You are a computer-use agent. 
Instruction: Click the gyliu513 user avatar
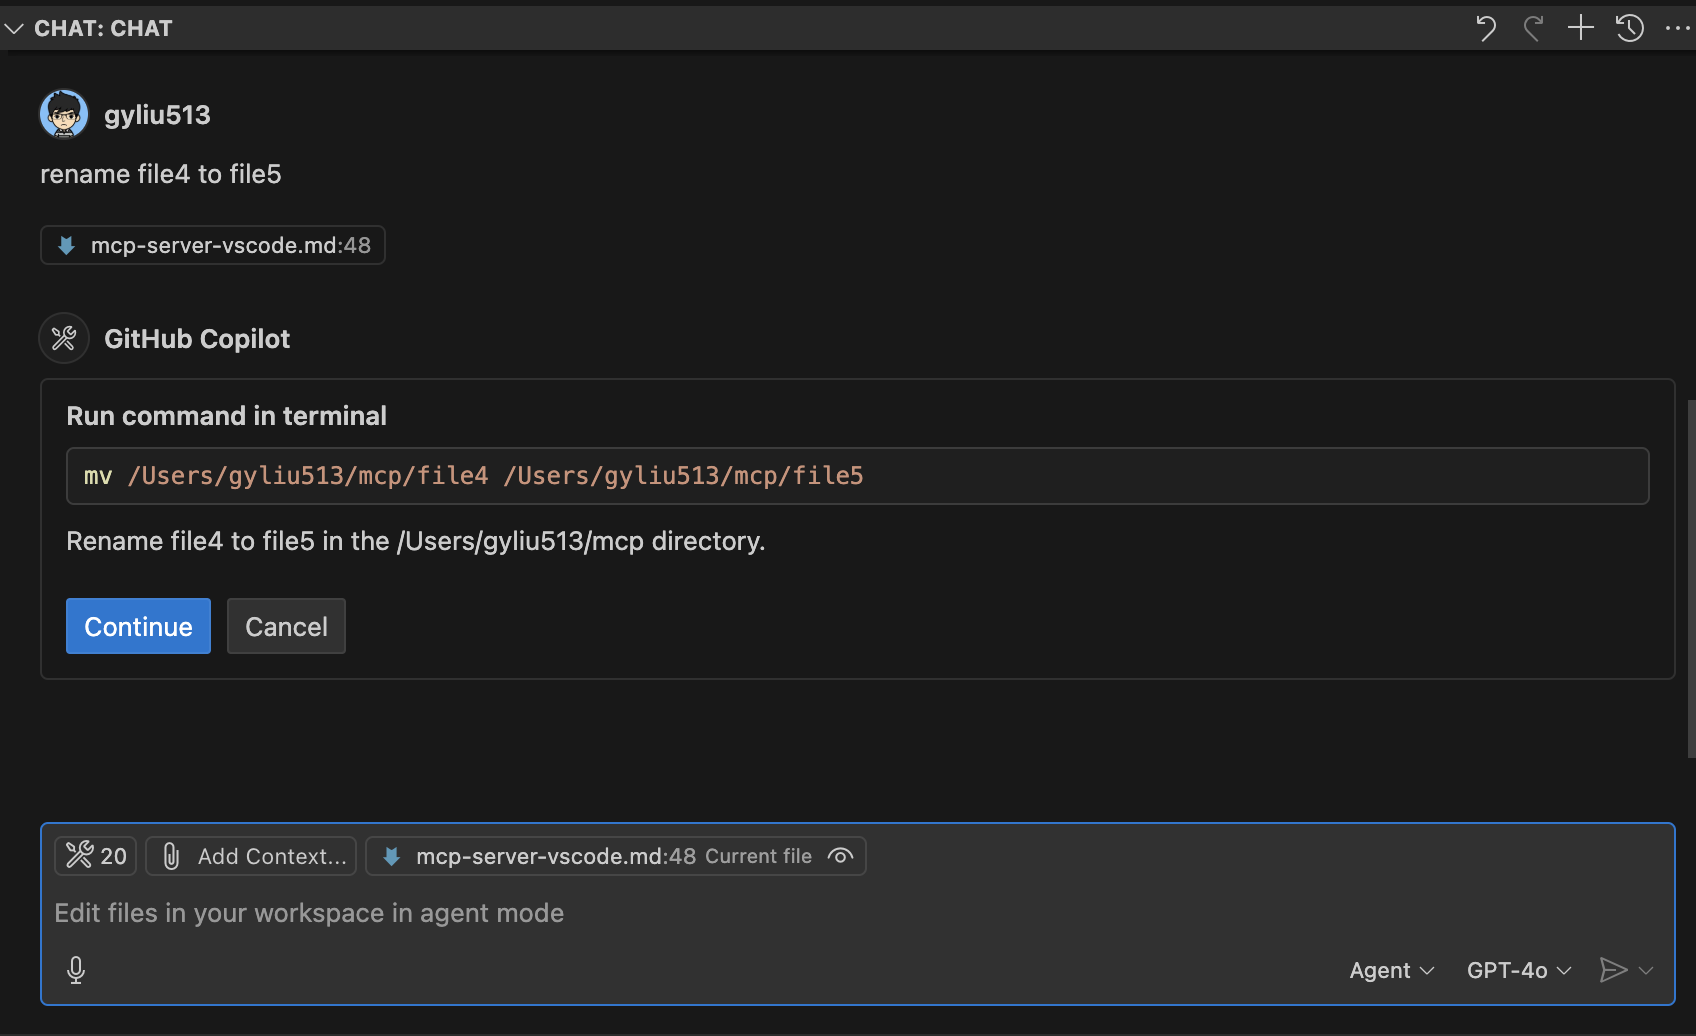(64, 114)
